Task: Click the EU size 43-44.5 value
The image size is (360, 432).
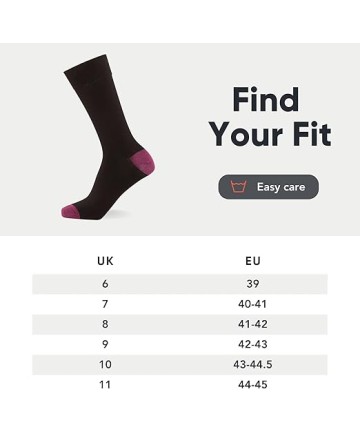Action: point(253,365)
